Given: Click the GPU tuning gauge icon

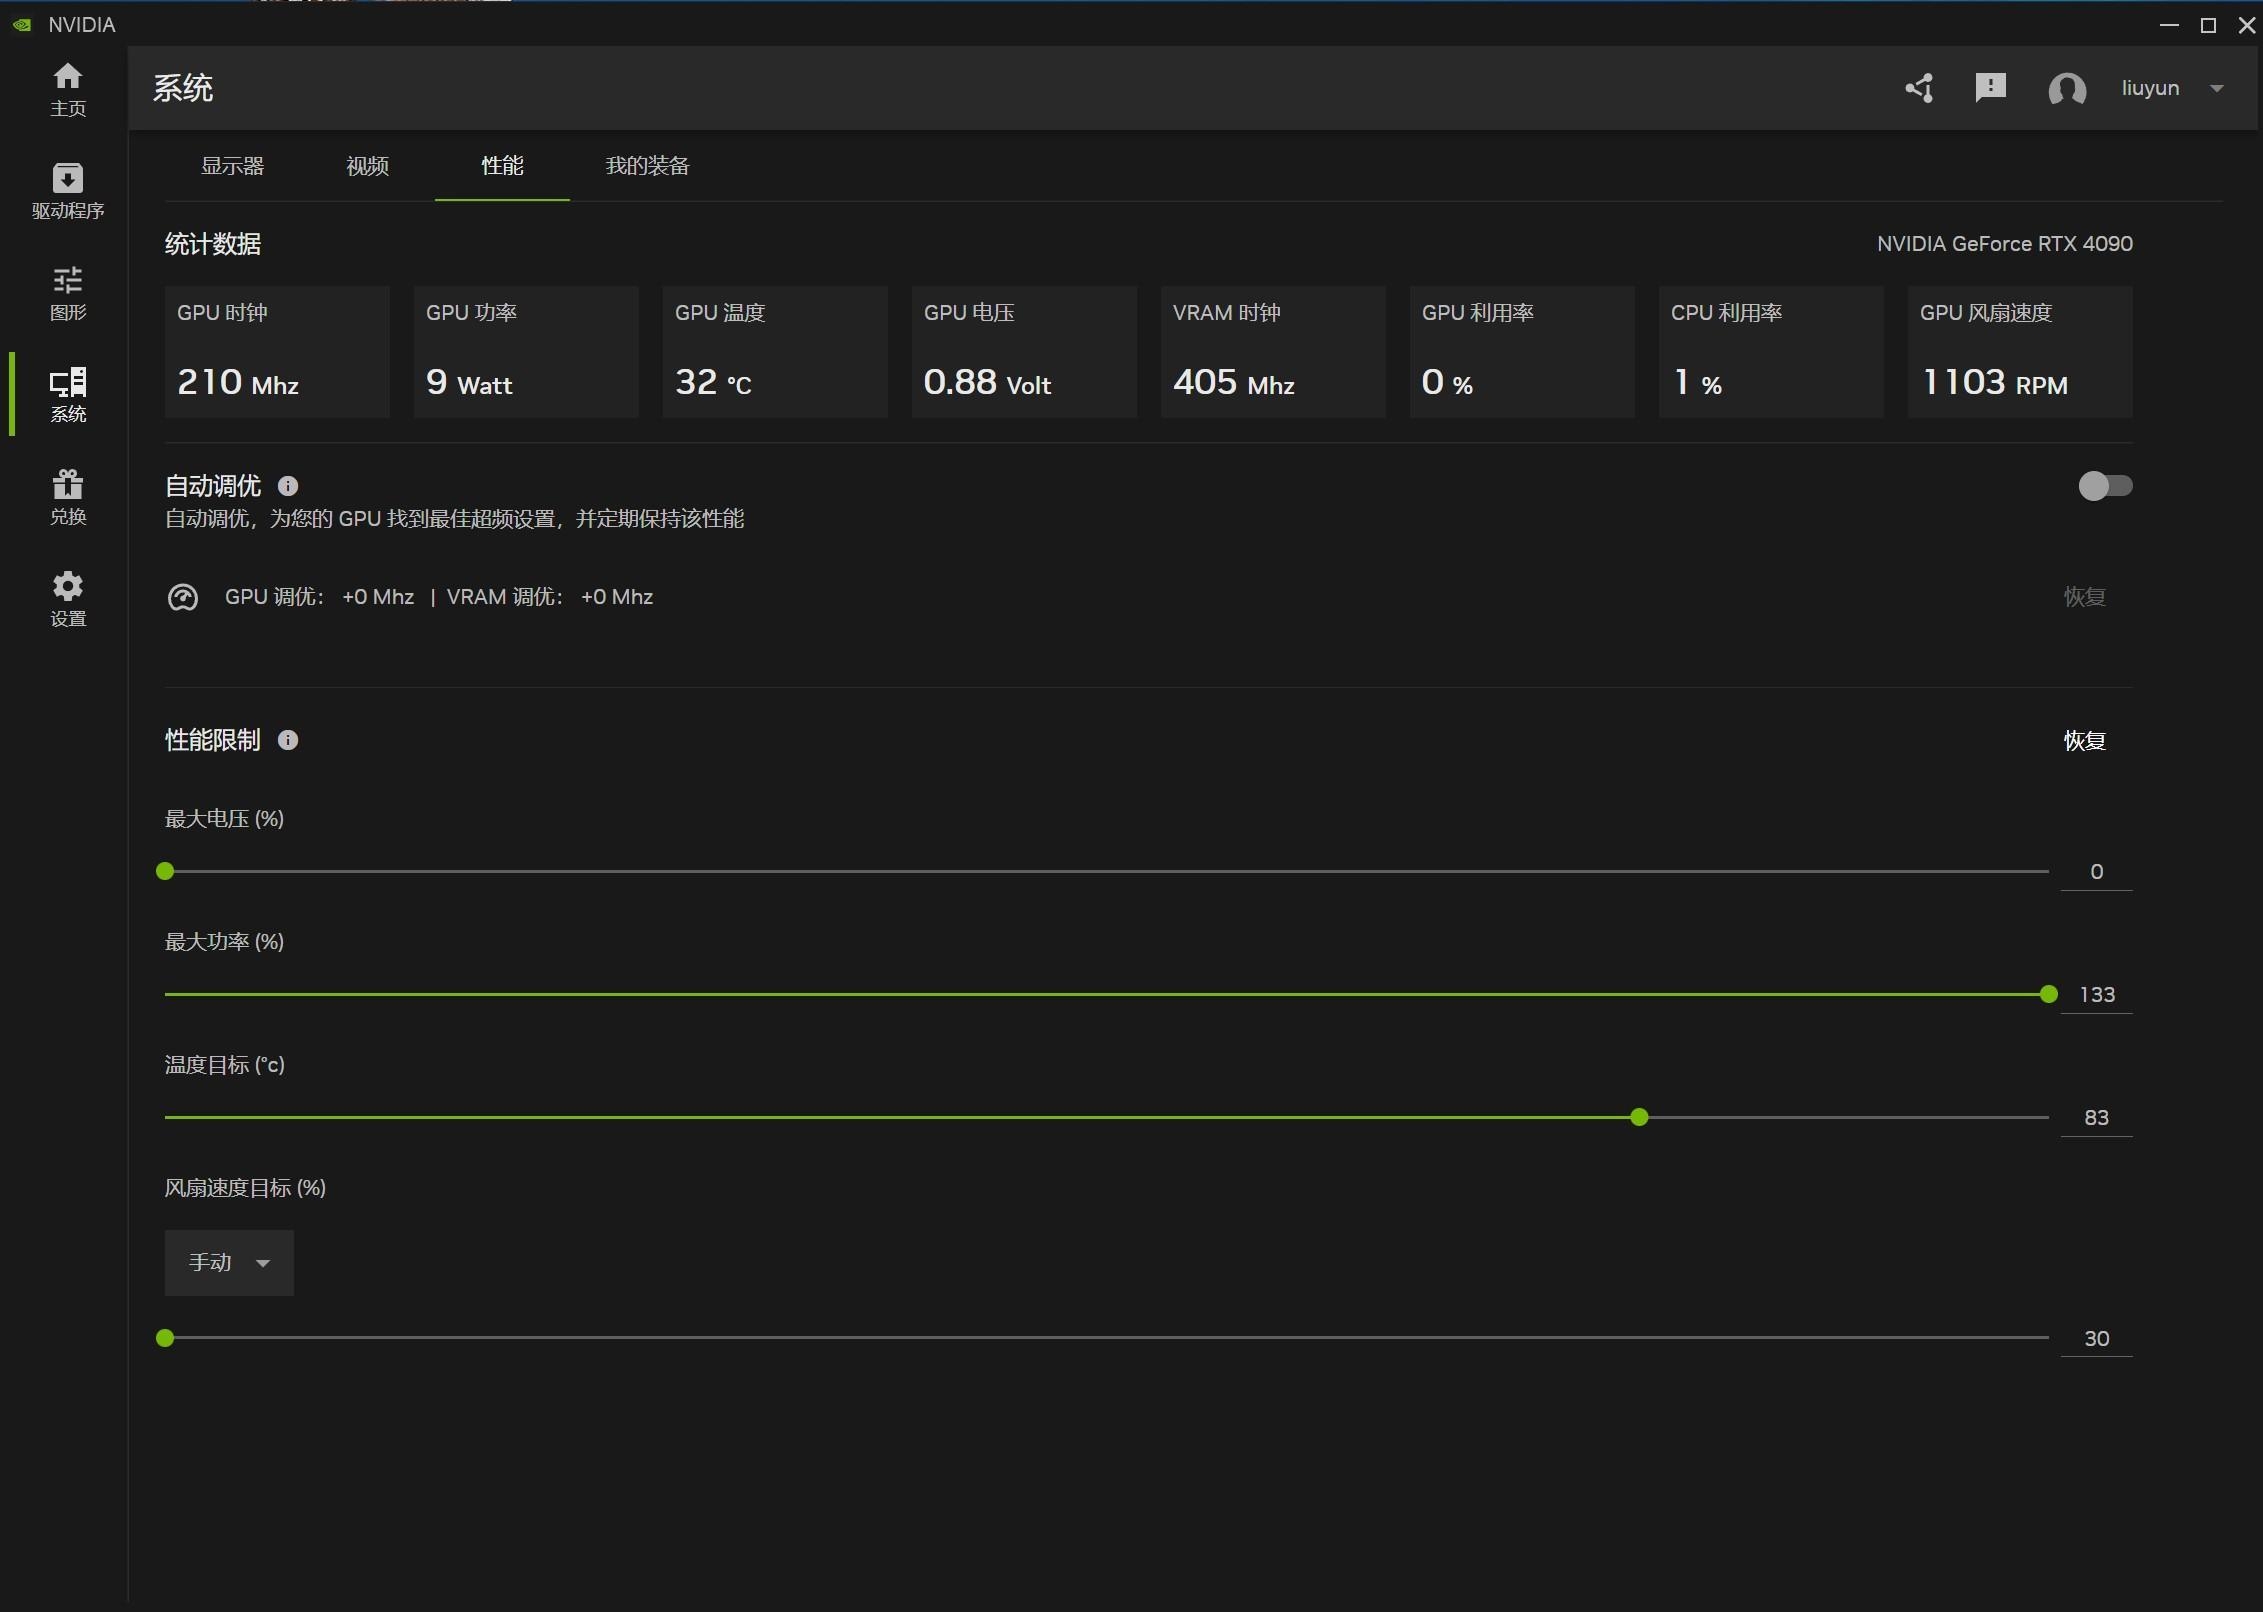Looking at the screenshot, I should 183,598.
